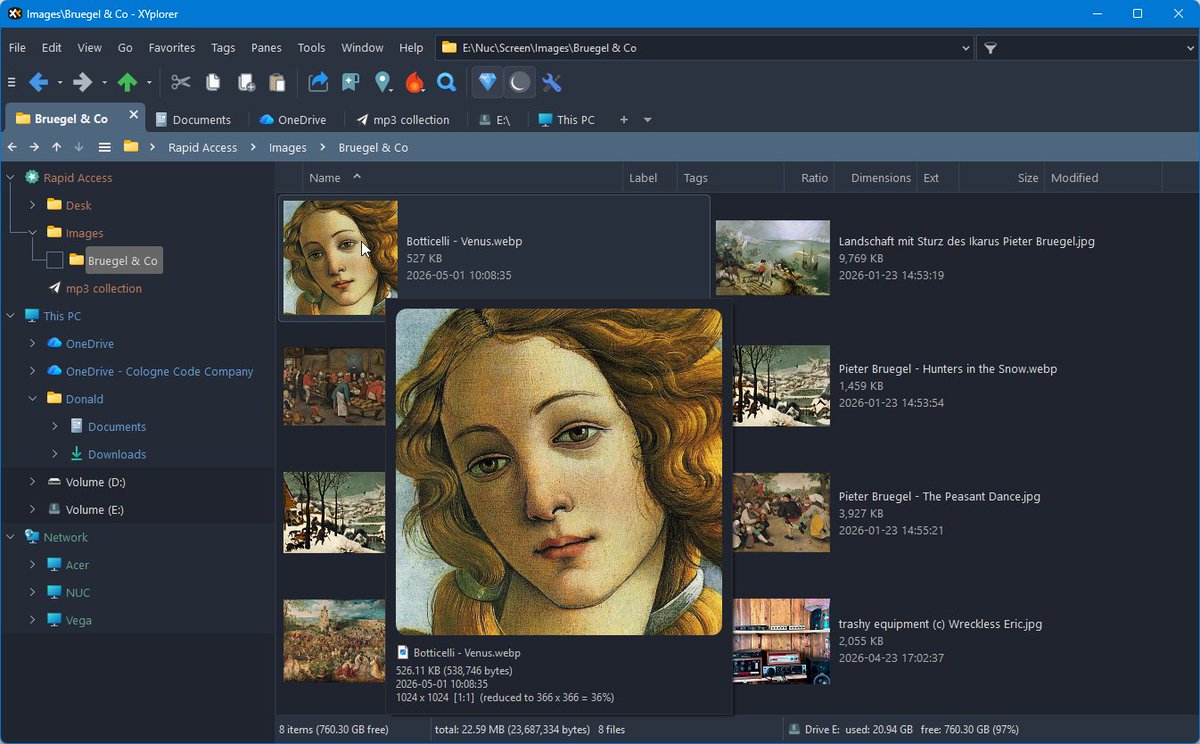Tick the checkbox beside Bruegel & Co in the tree
Viewport: 1200px width, 744px height.
pos(55,260)
